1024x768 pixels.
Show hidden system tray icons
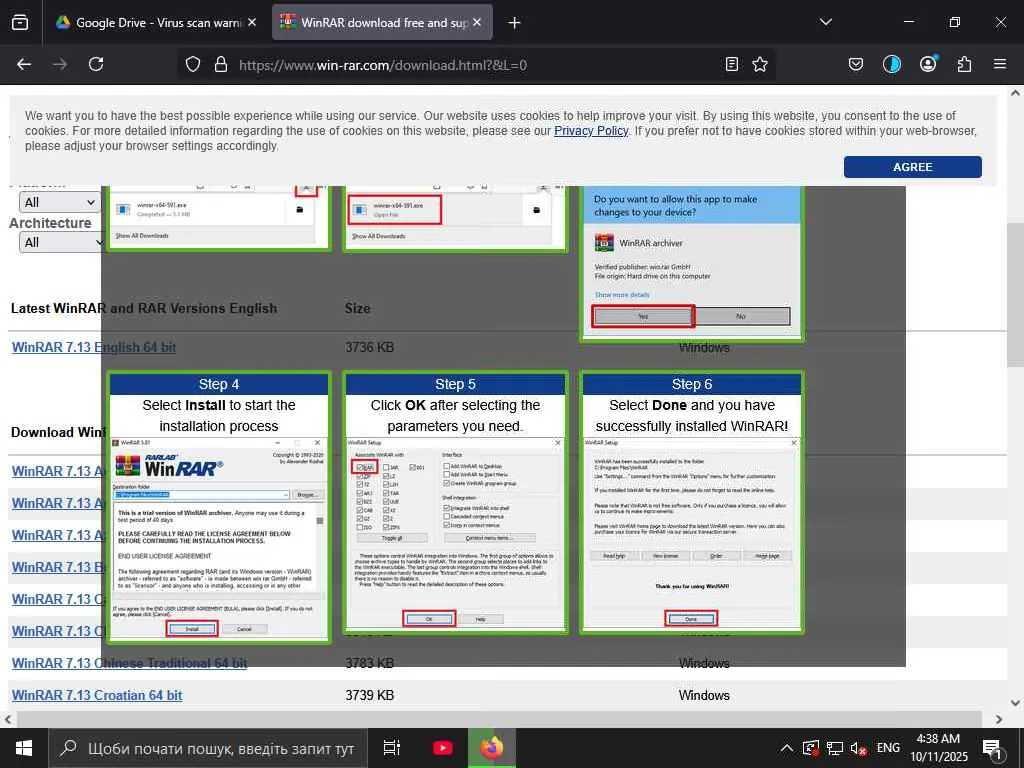tap(787, 748)
